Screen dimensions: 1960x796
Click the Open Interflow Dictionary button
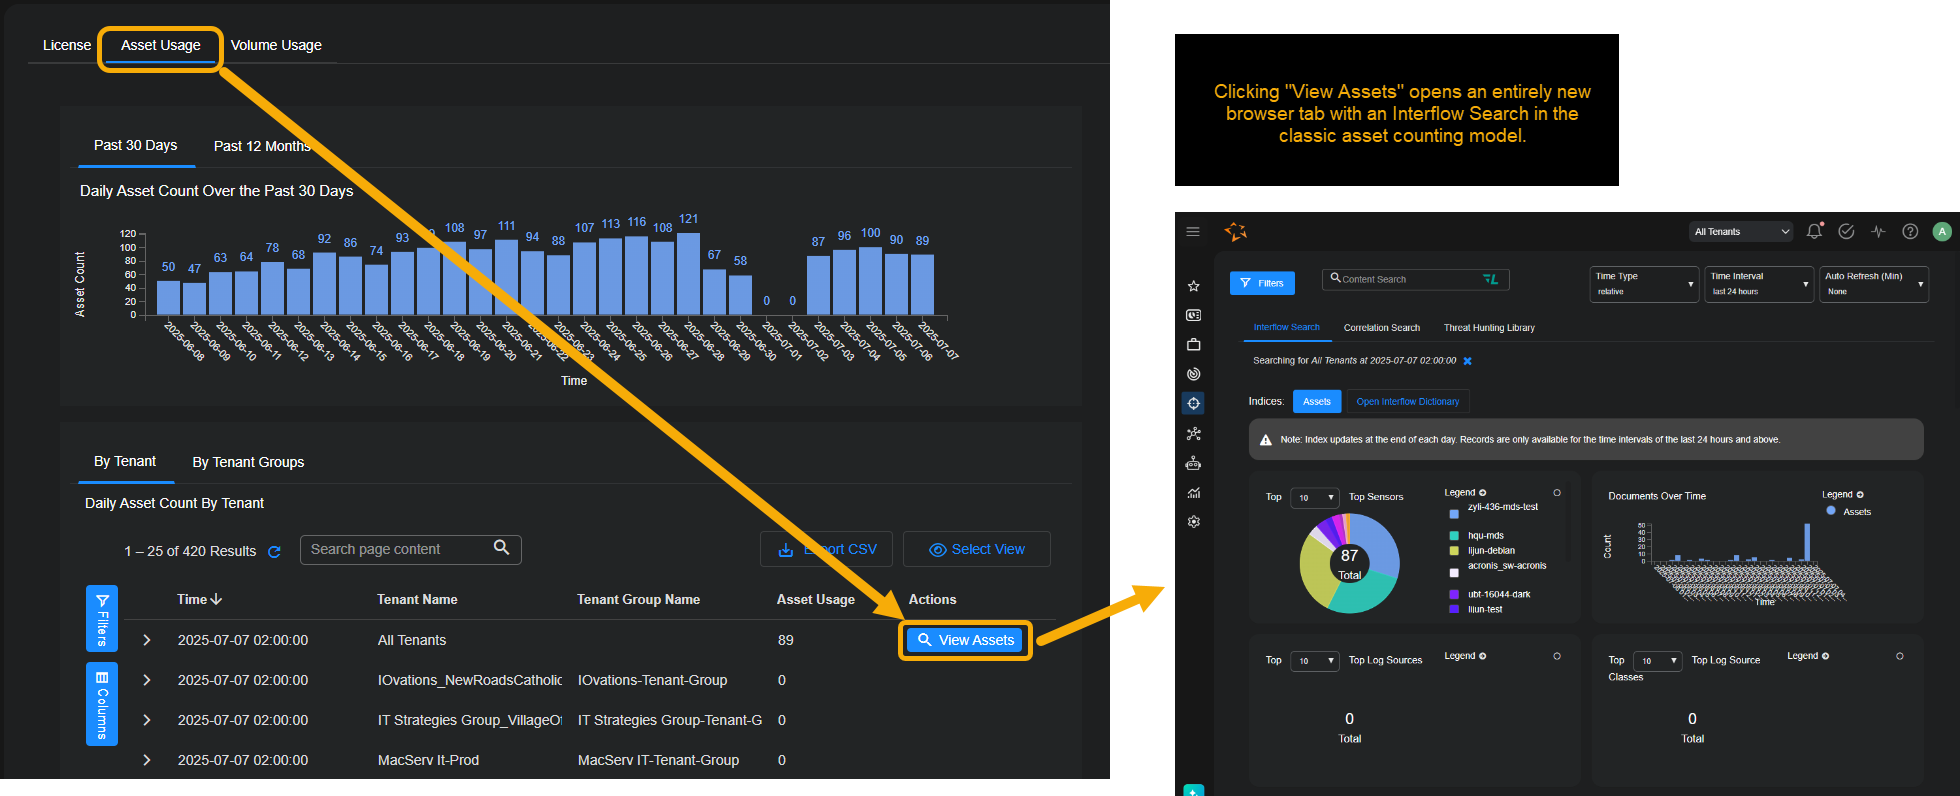click(1407, 402)
